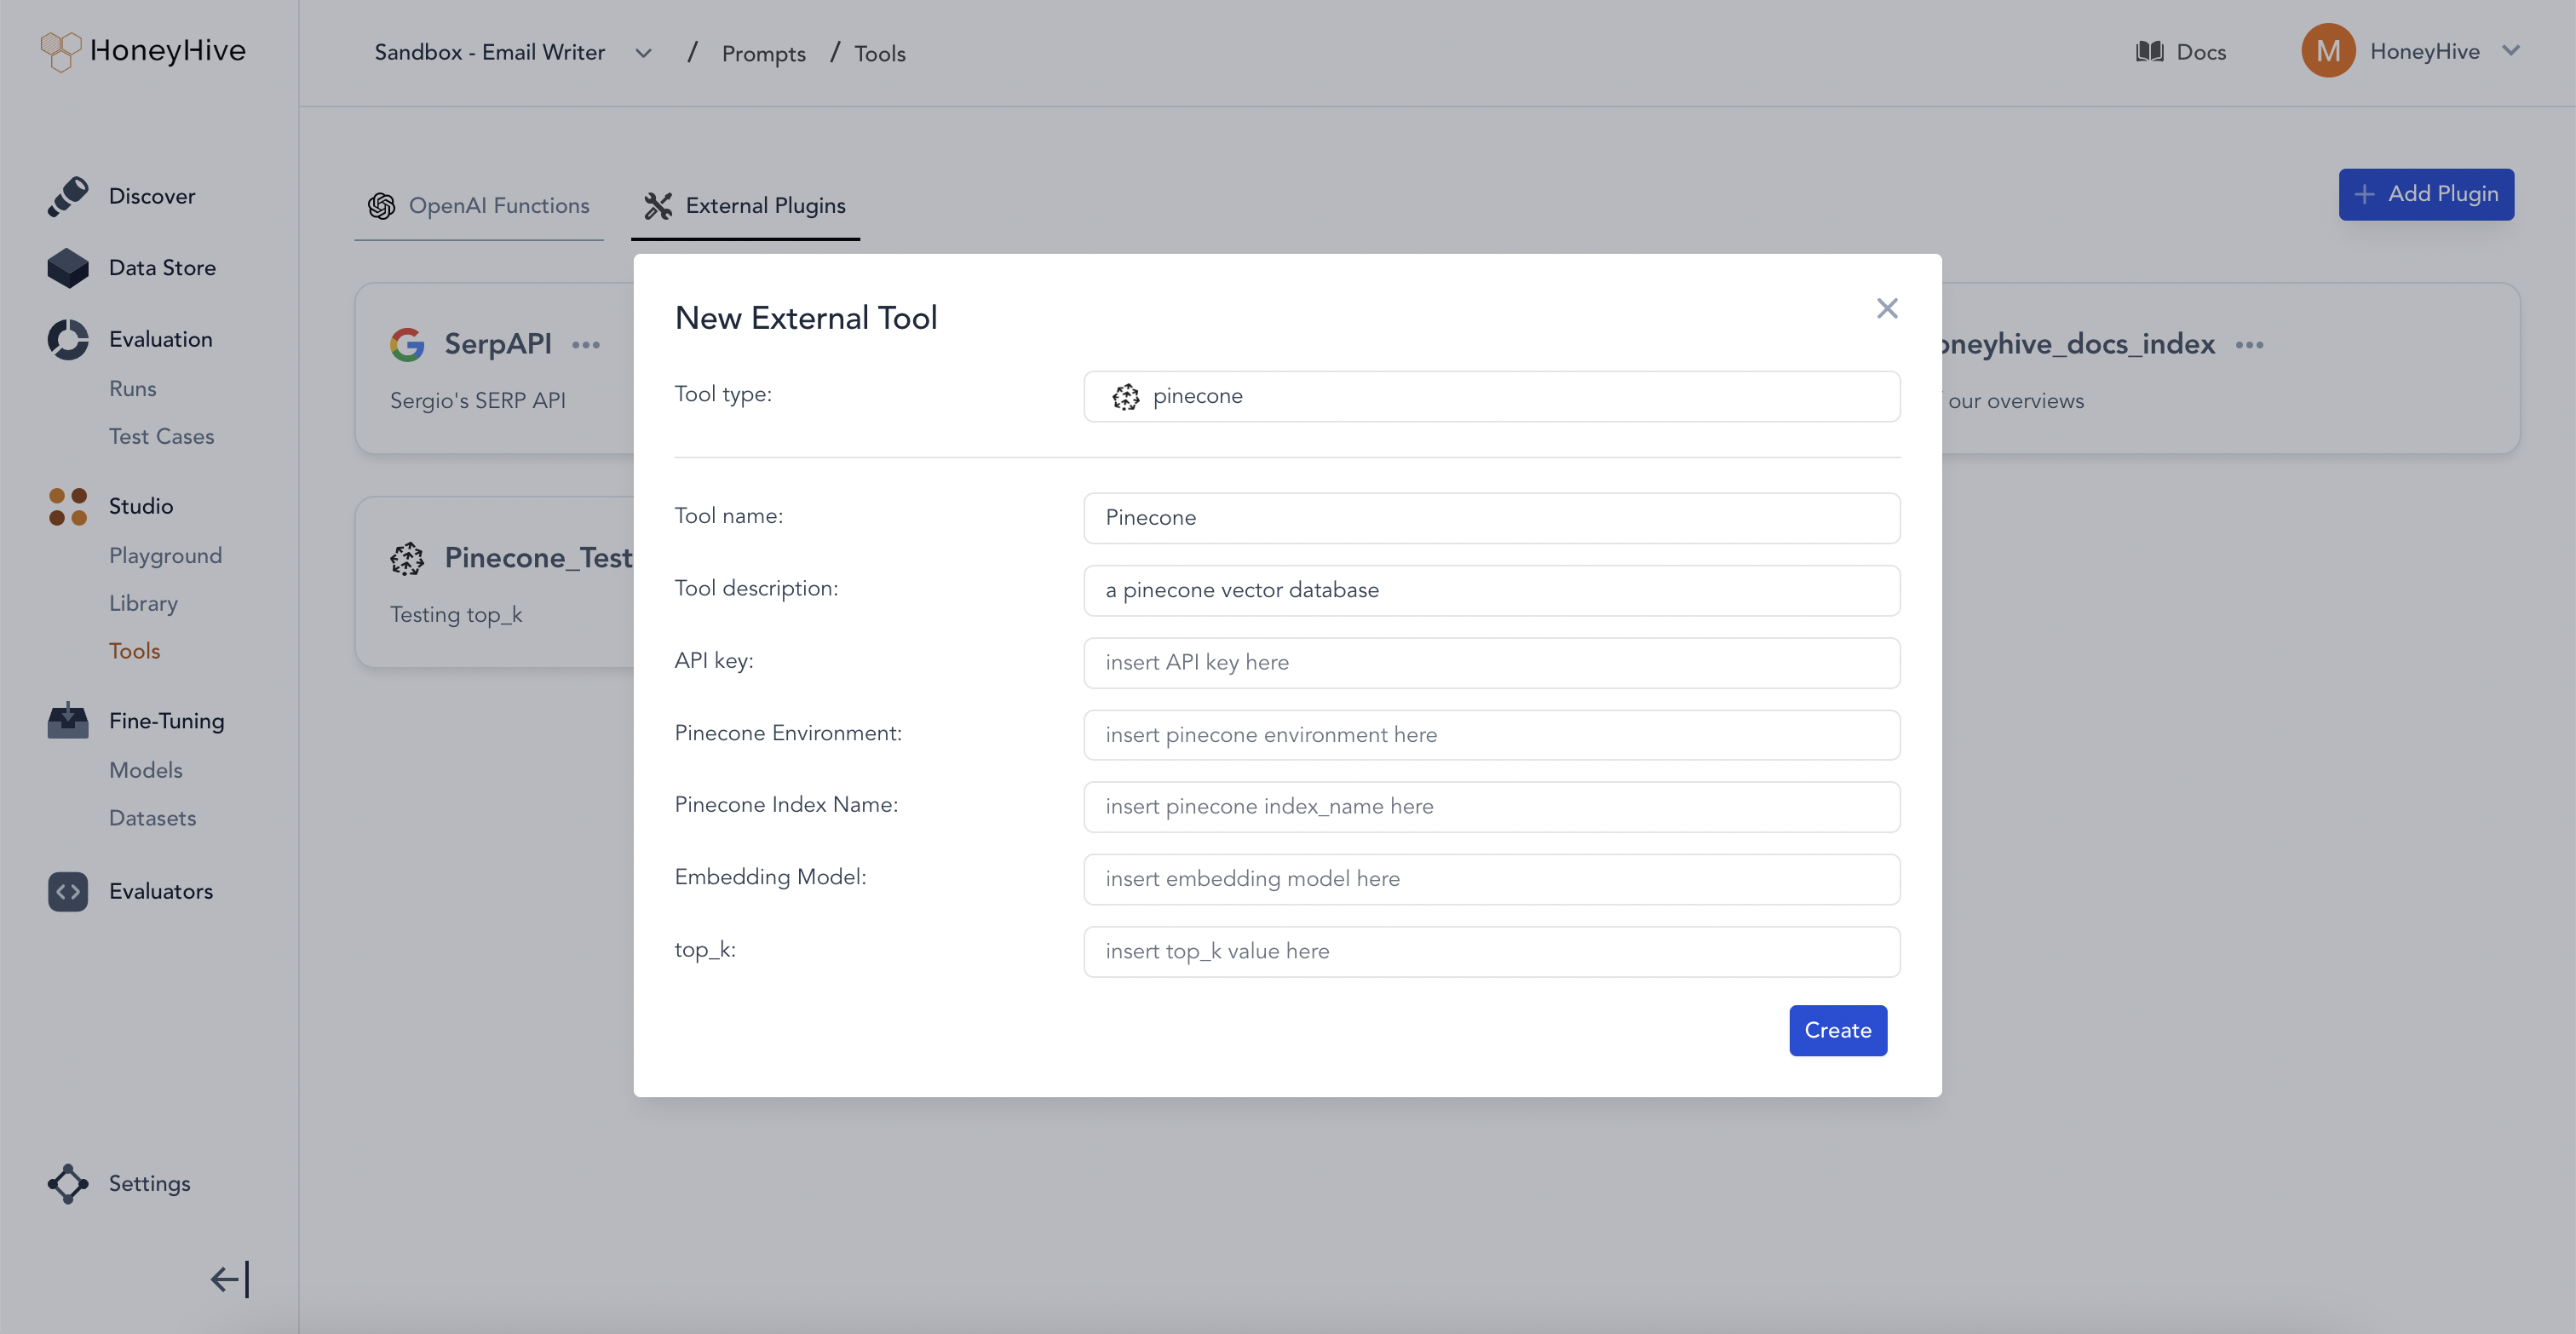The width and height of the screenshot is (2576, 1334).
Task: Switch to the OpenAI Functions tab
Action: (x=479, y=206)
